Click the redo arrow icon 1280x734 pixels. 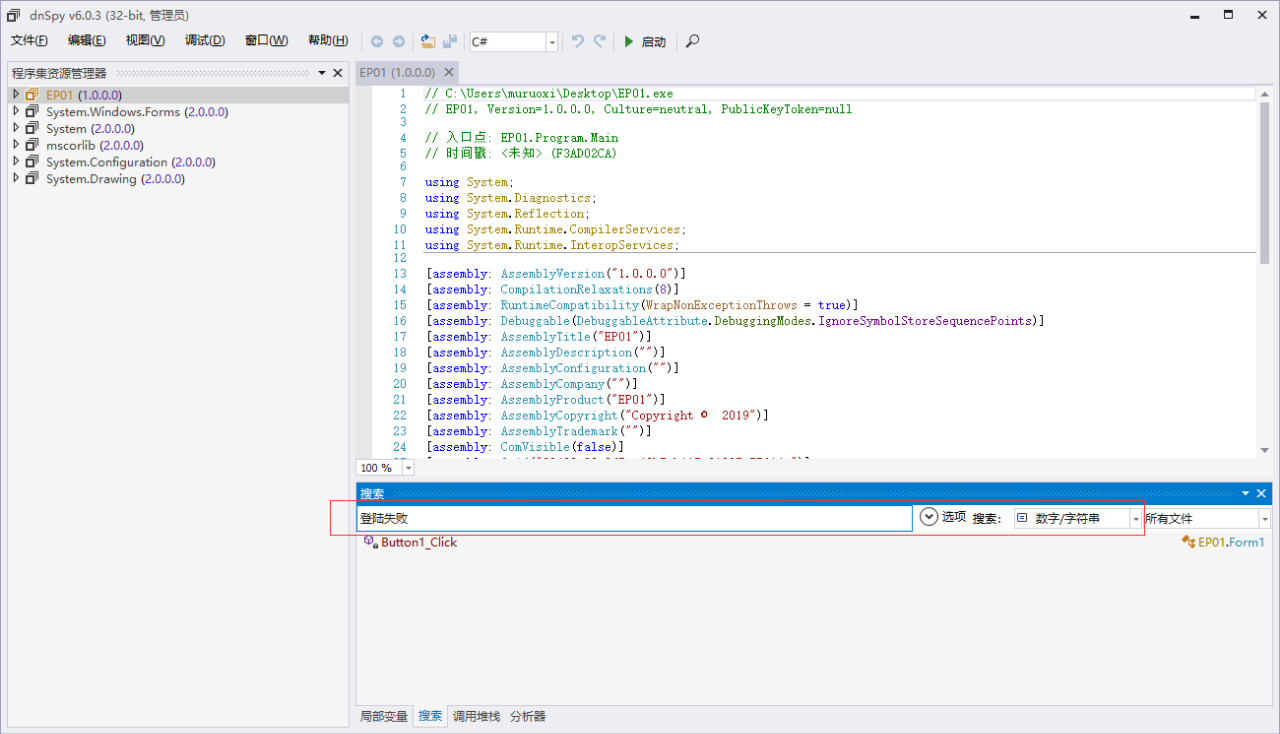pos(600,42)
